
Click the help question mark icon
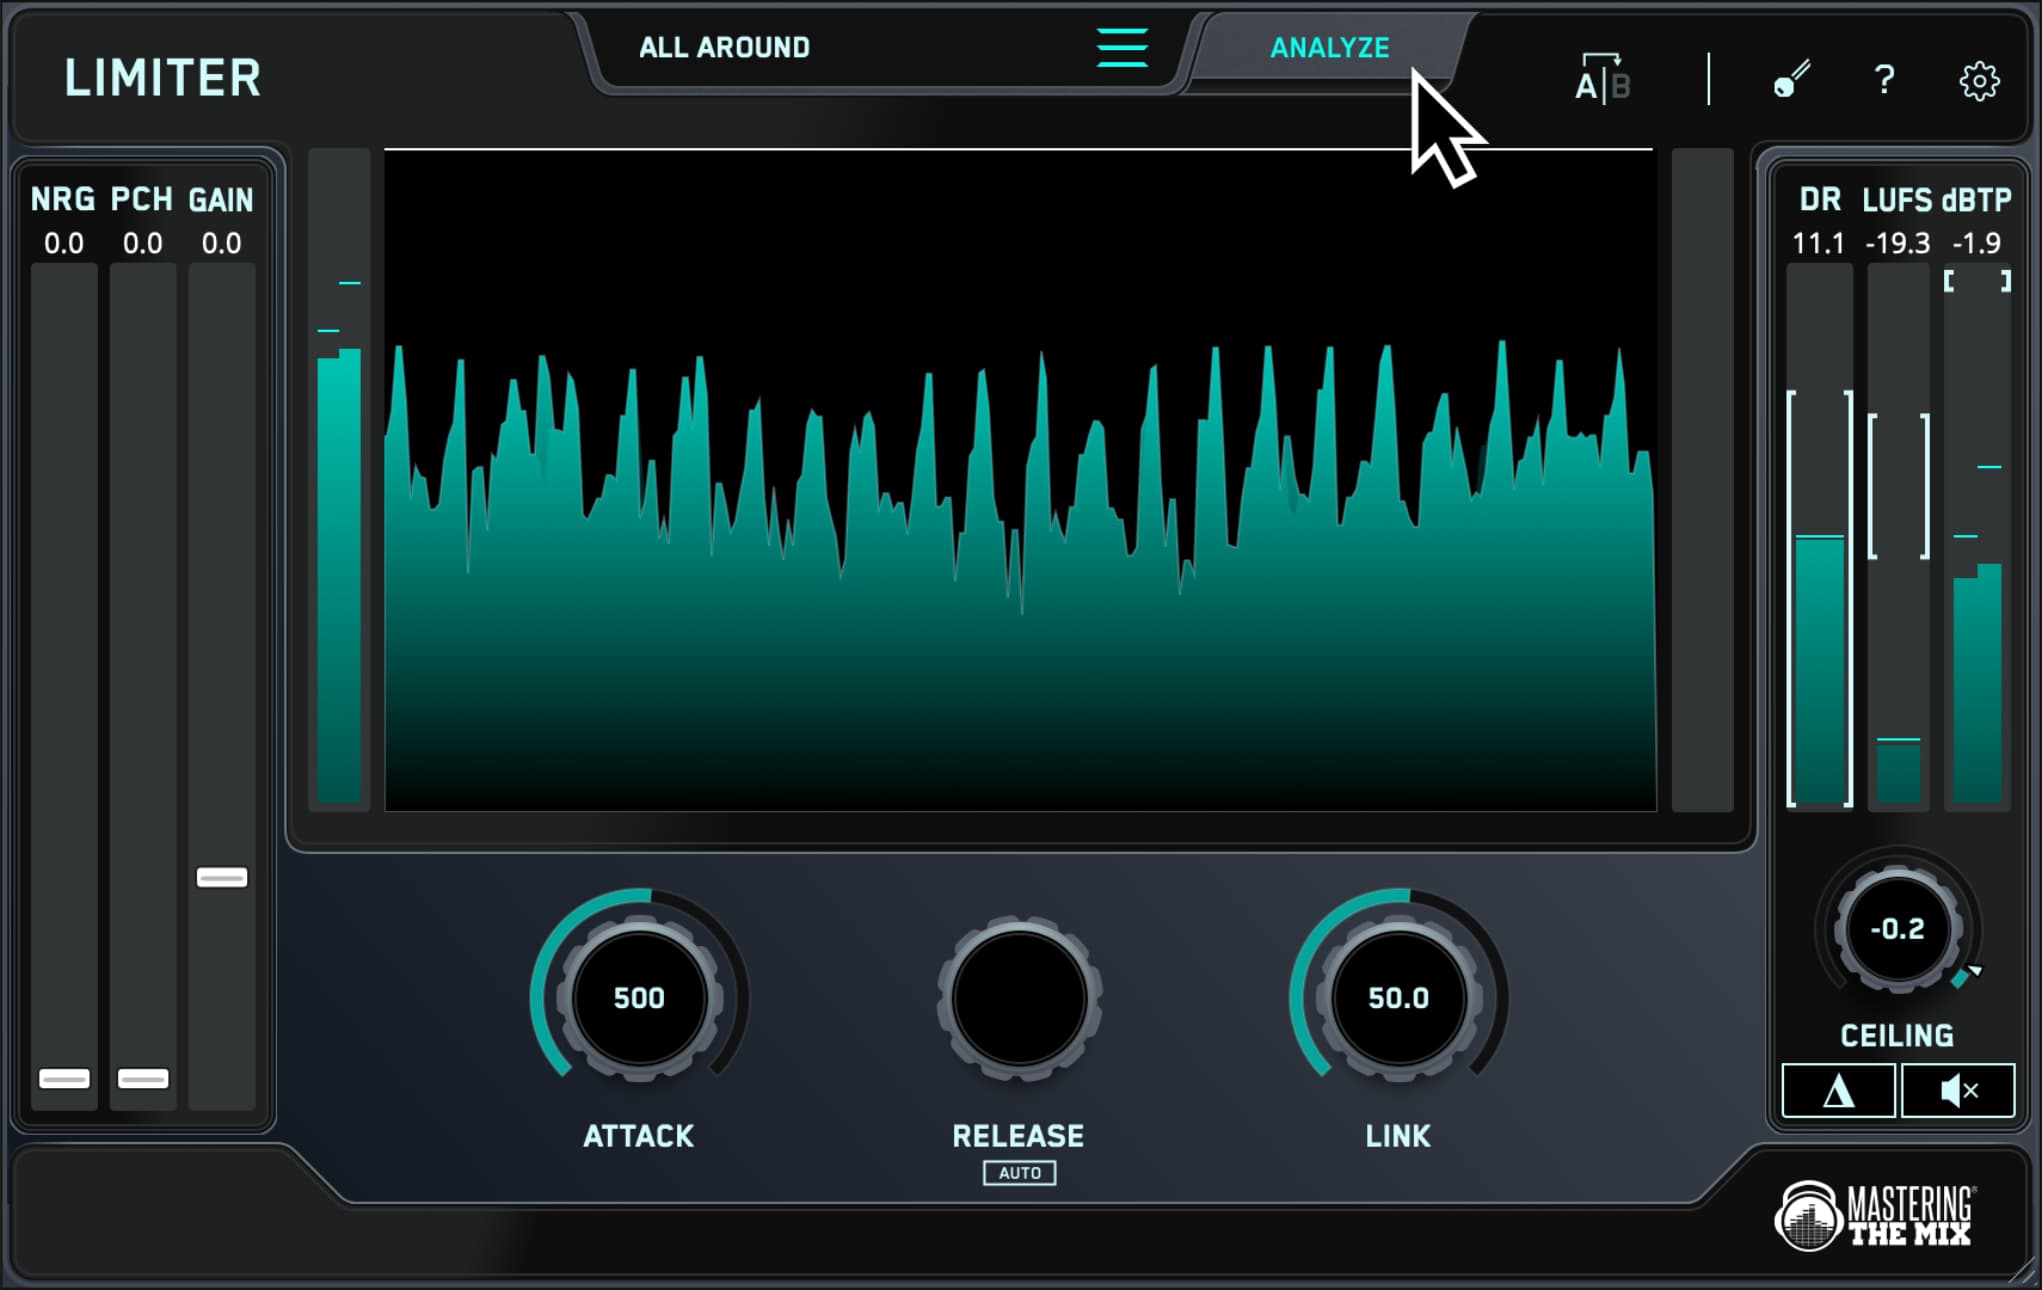pyautogui.click(x=1884, y=74)
